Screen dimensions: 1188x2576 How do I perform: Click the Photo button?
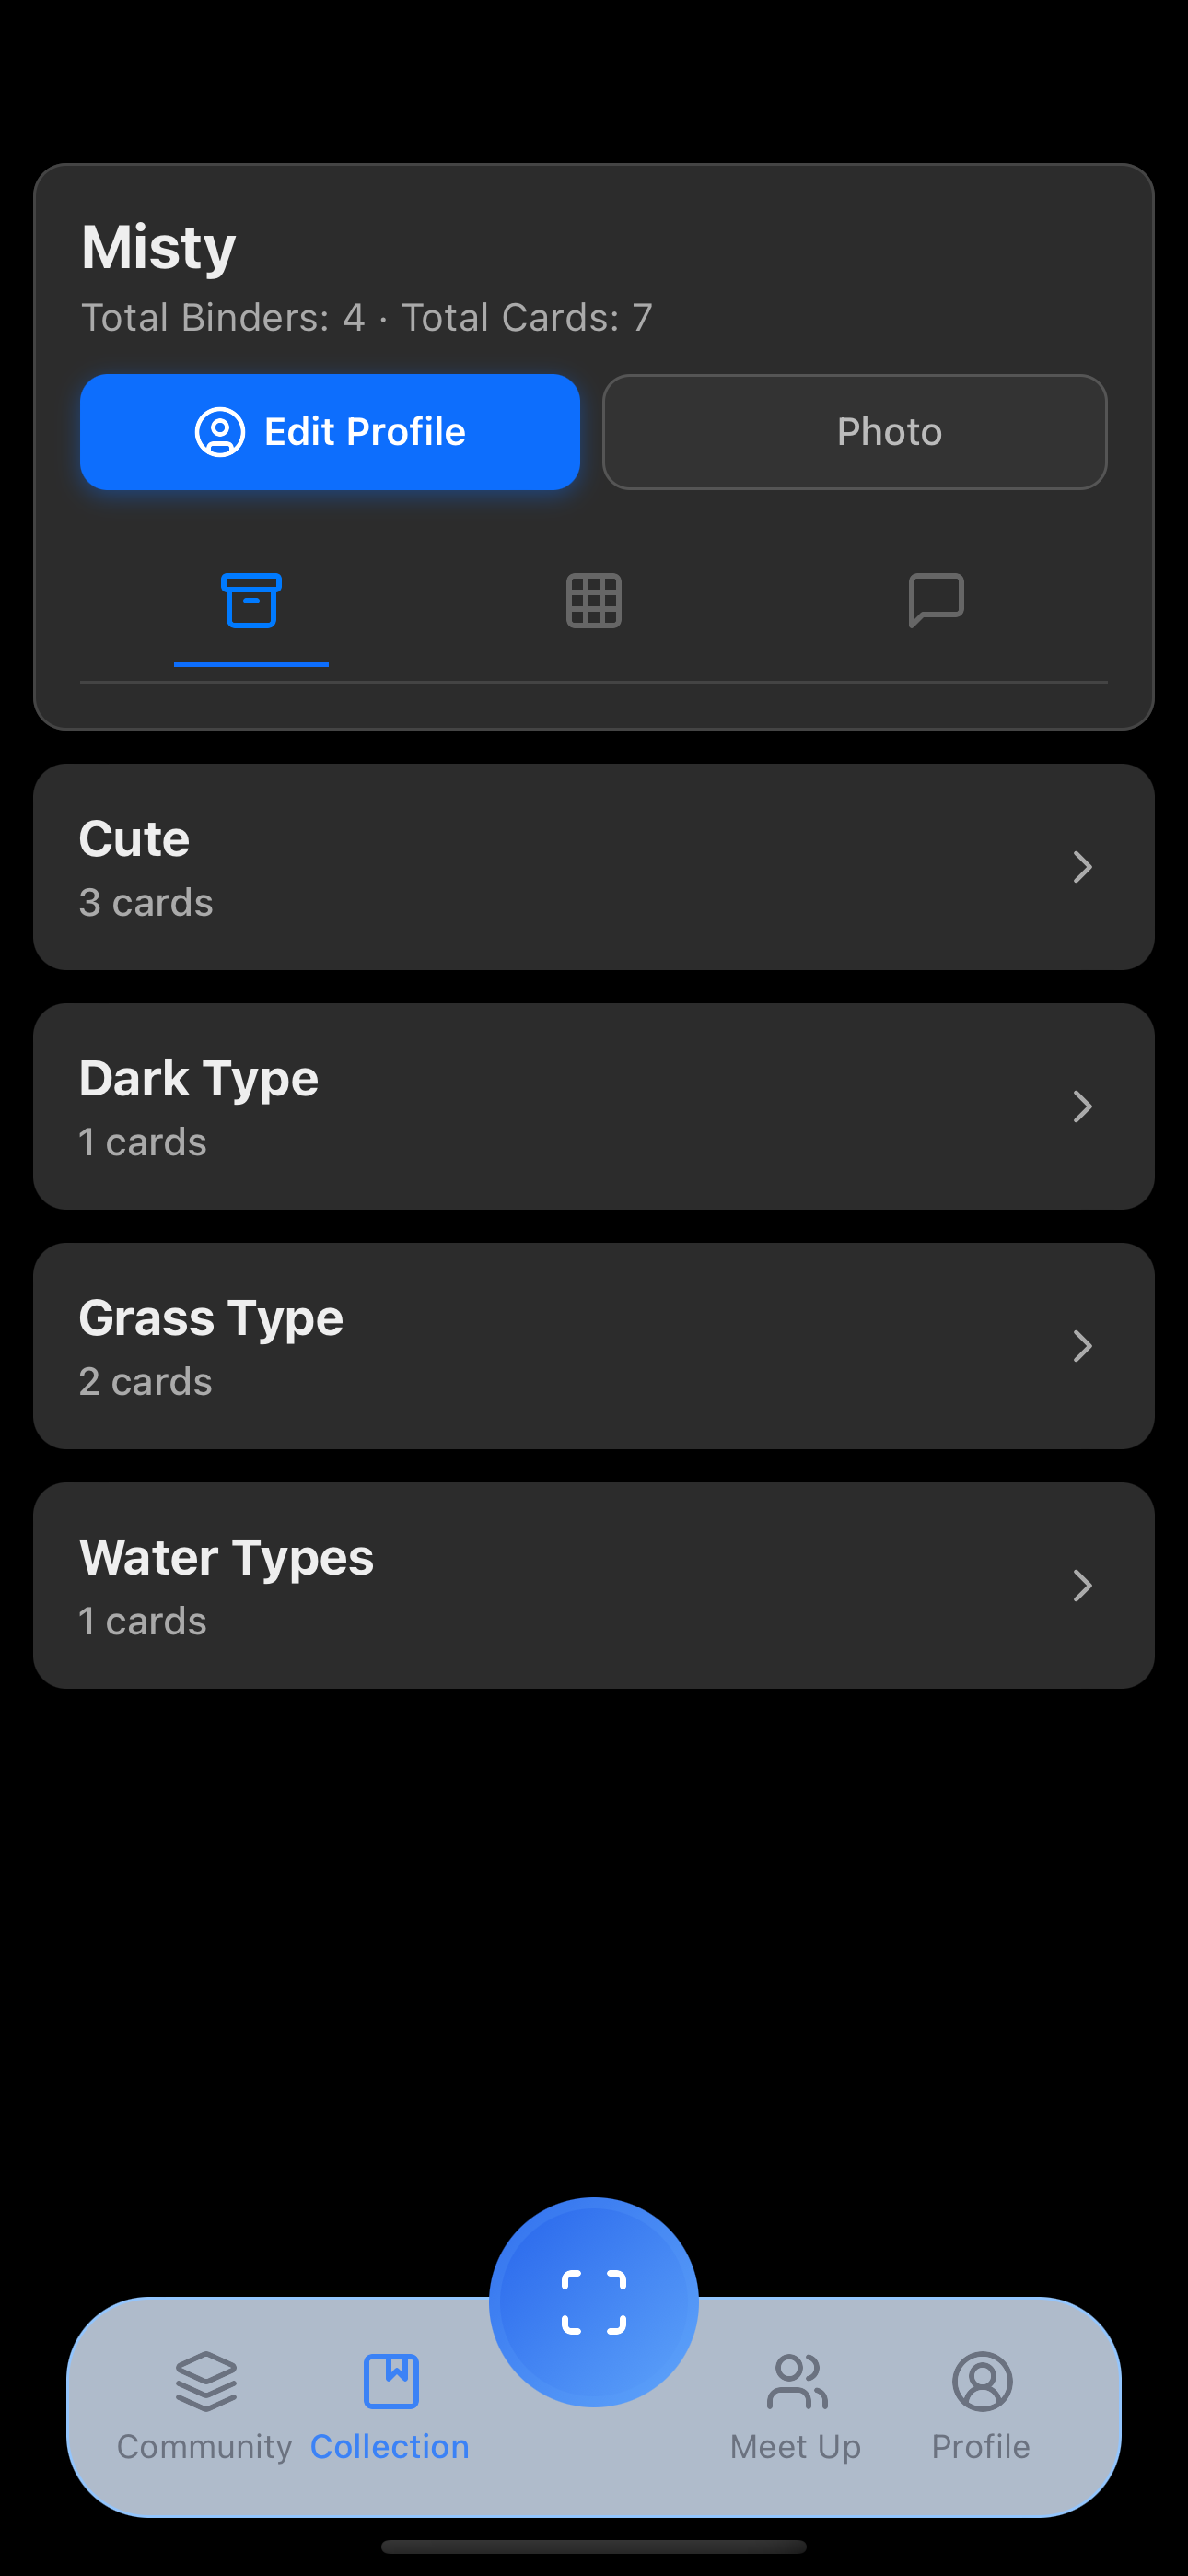click(x=855, y=432)
